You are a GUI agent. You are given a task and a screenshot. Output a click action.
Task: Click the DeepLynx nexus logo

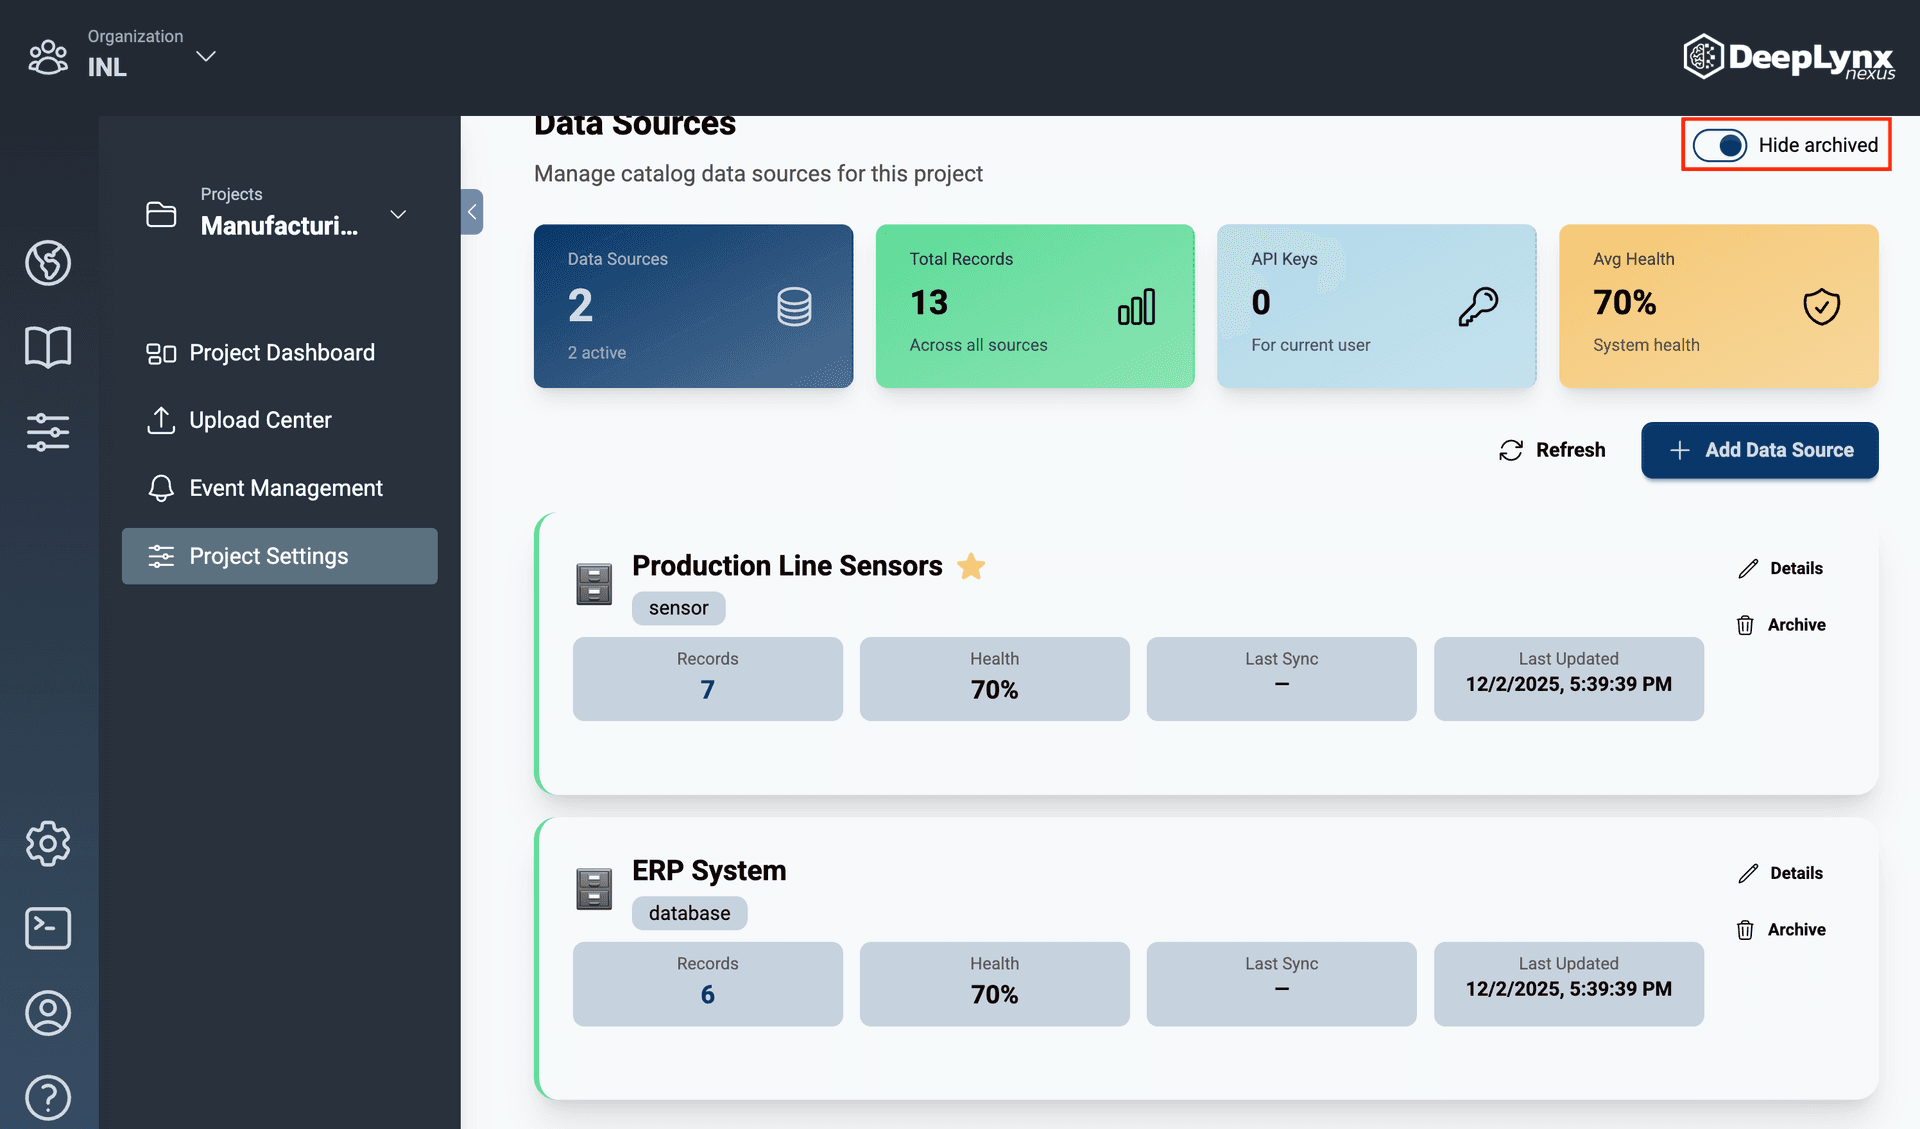coord(1788,57)
